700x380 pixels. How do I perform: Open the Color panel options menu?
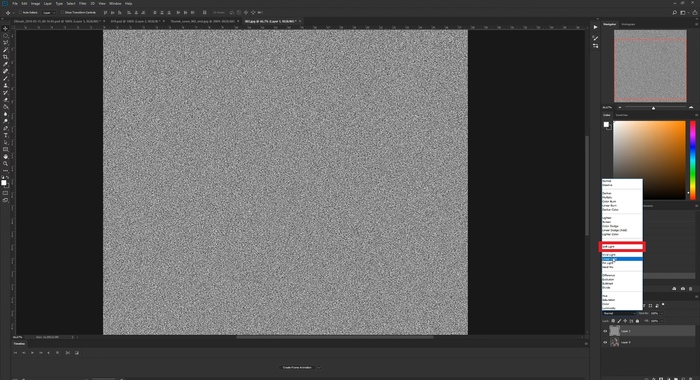[x=696, y=115]
